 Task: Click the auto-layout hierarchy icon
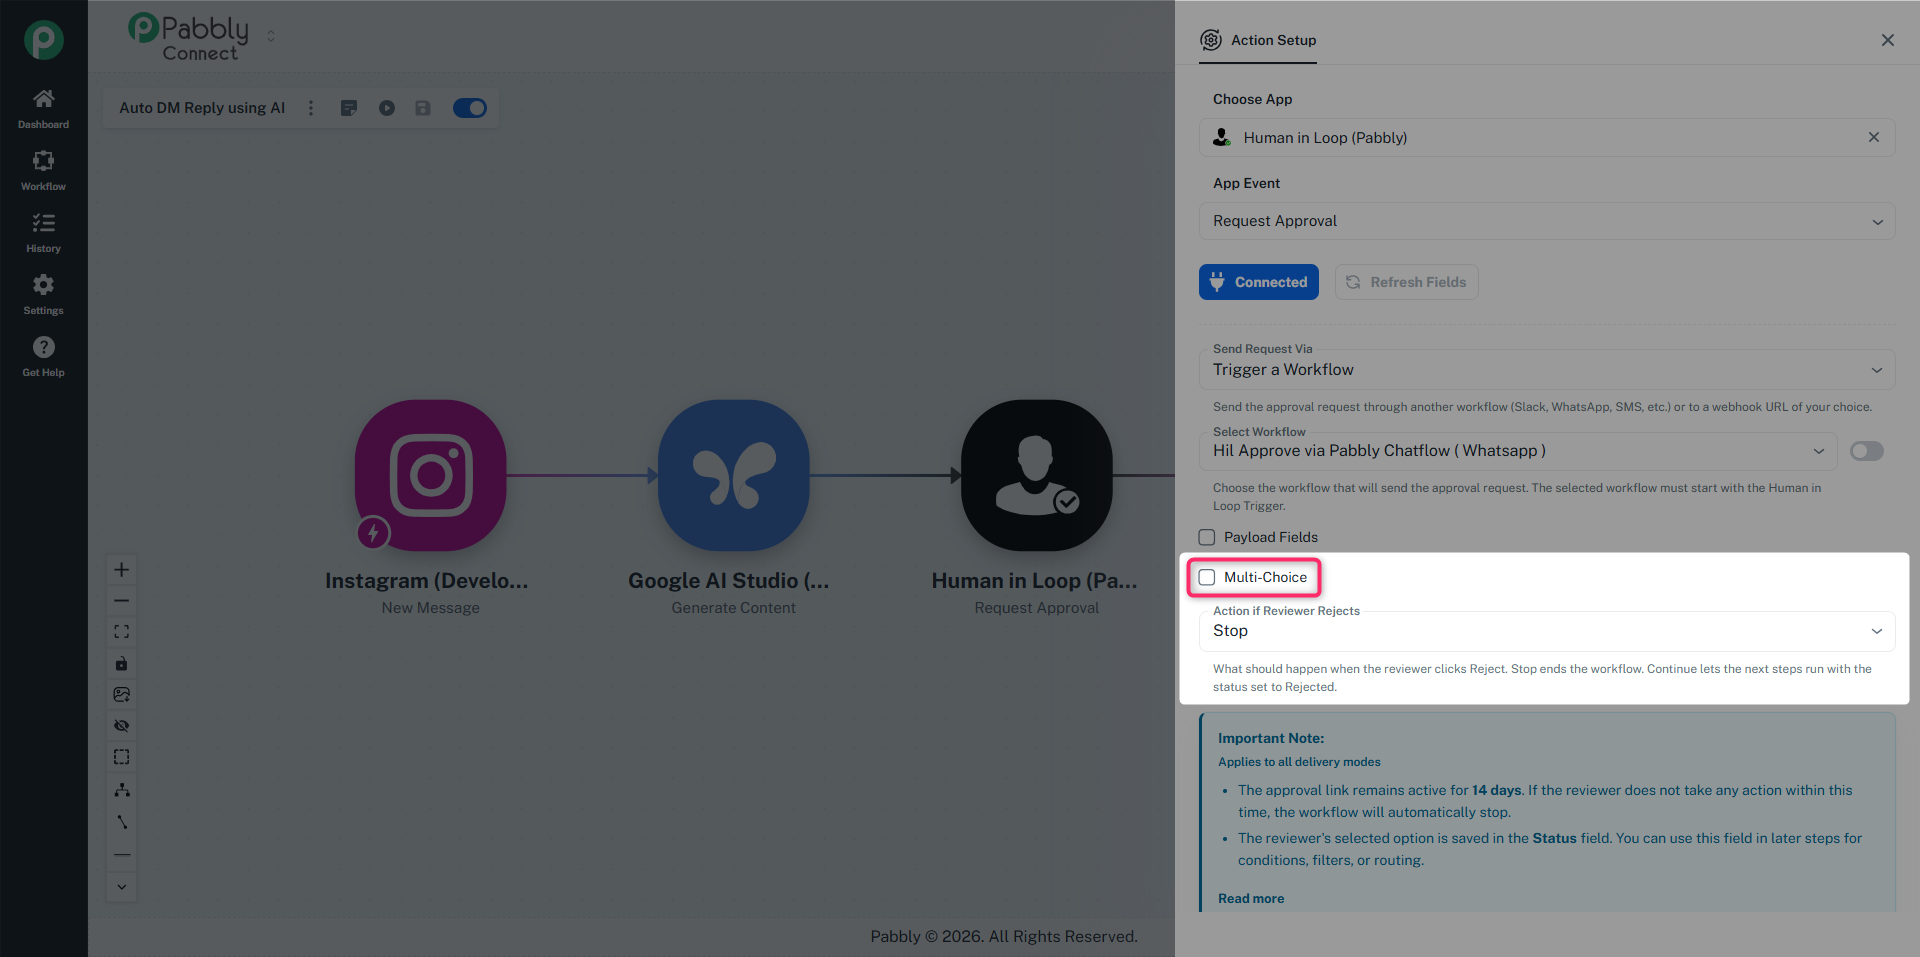[x=122, y=790]
